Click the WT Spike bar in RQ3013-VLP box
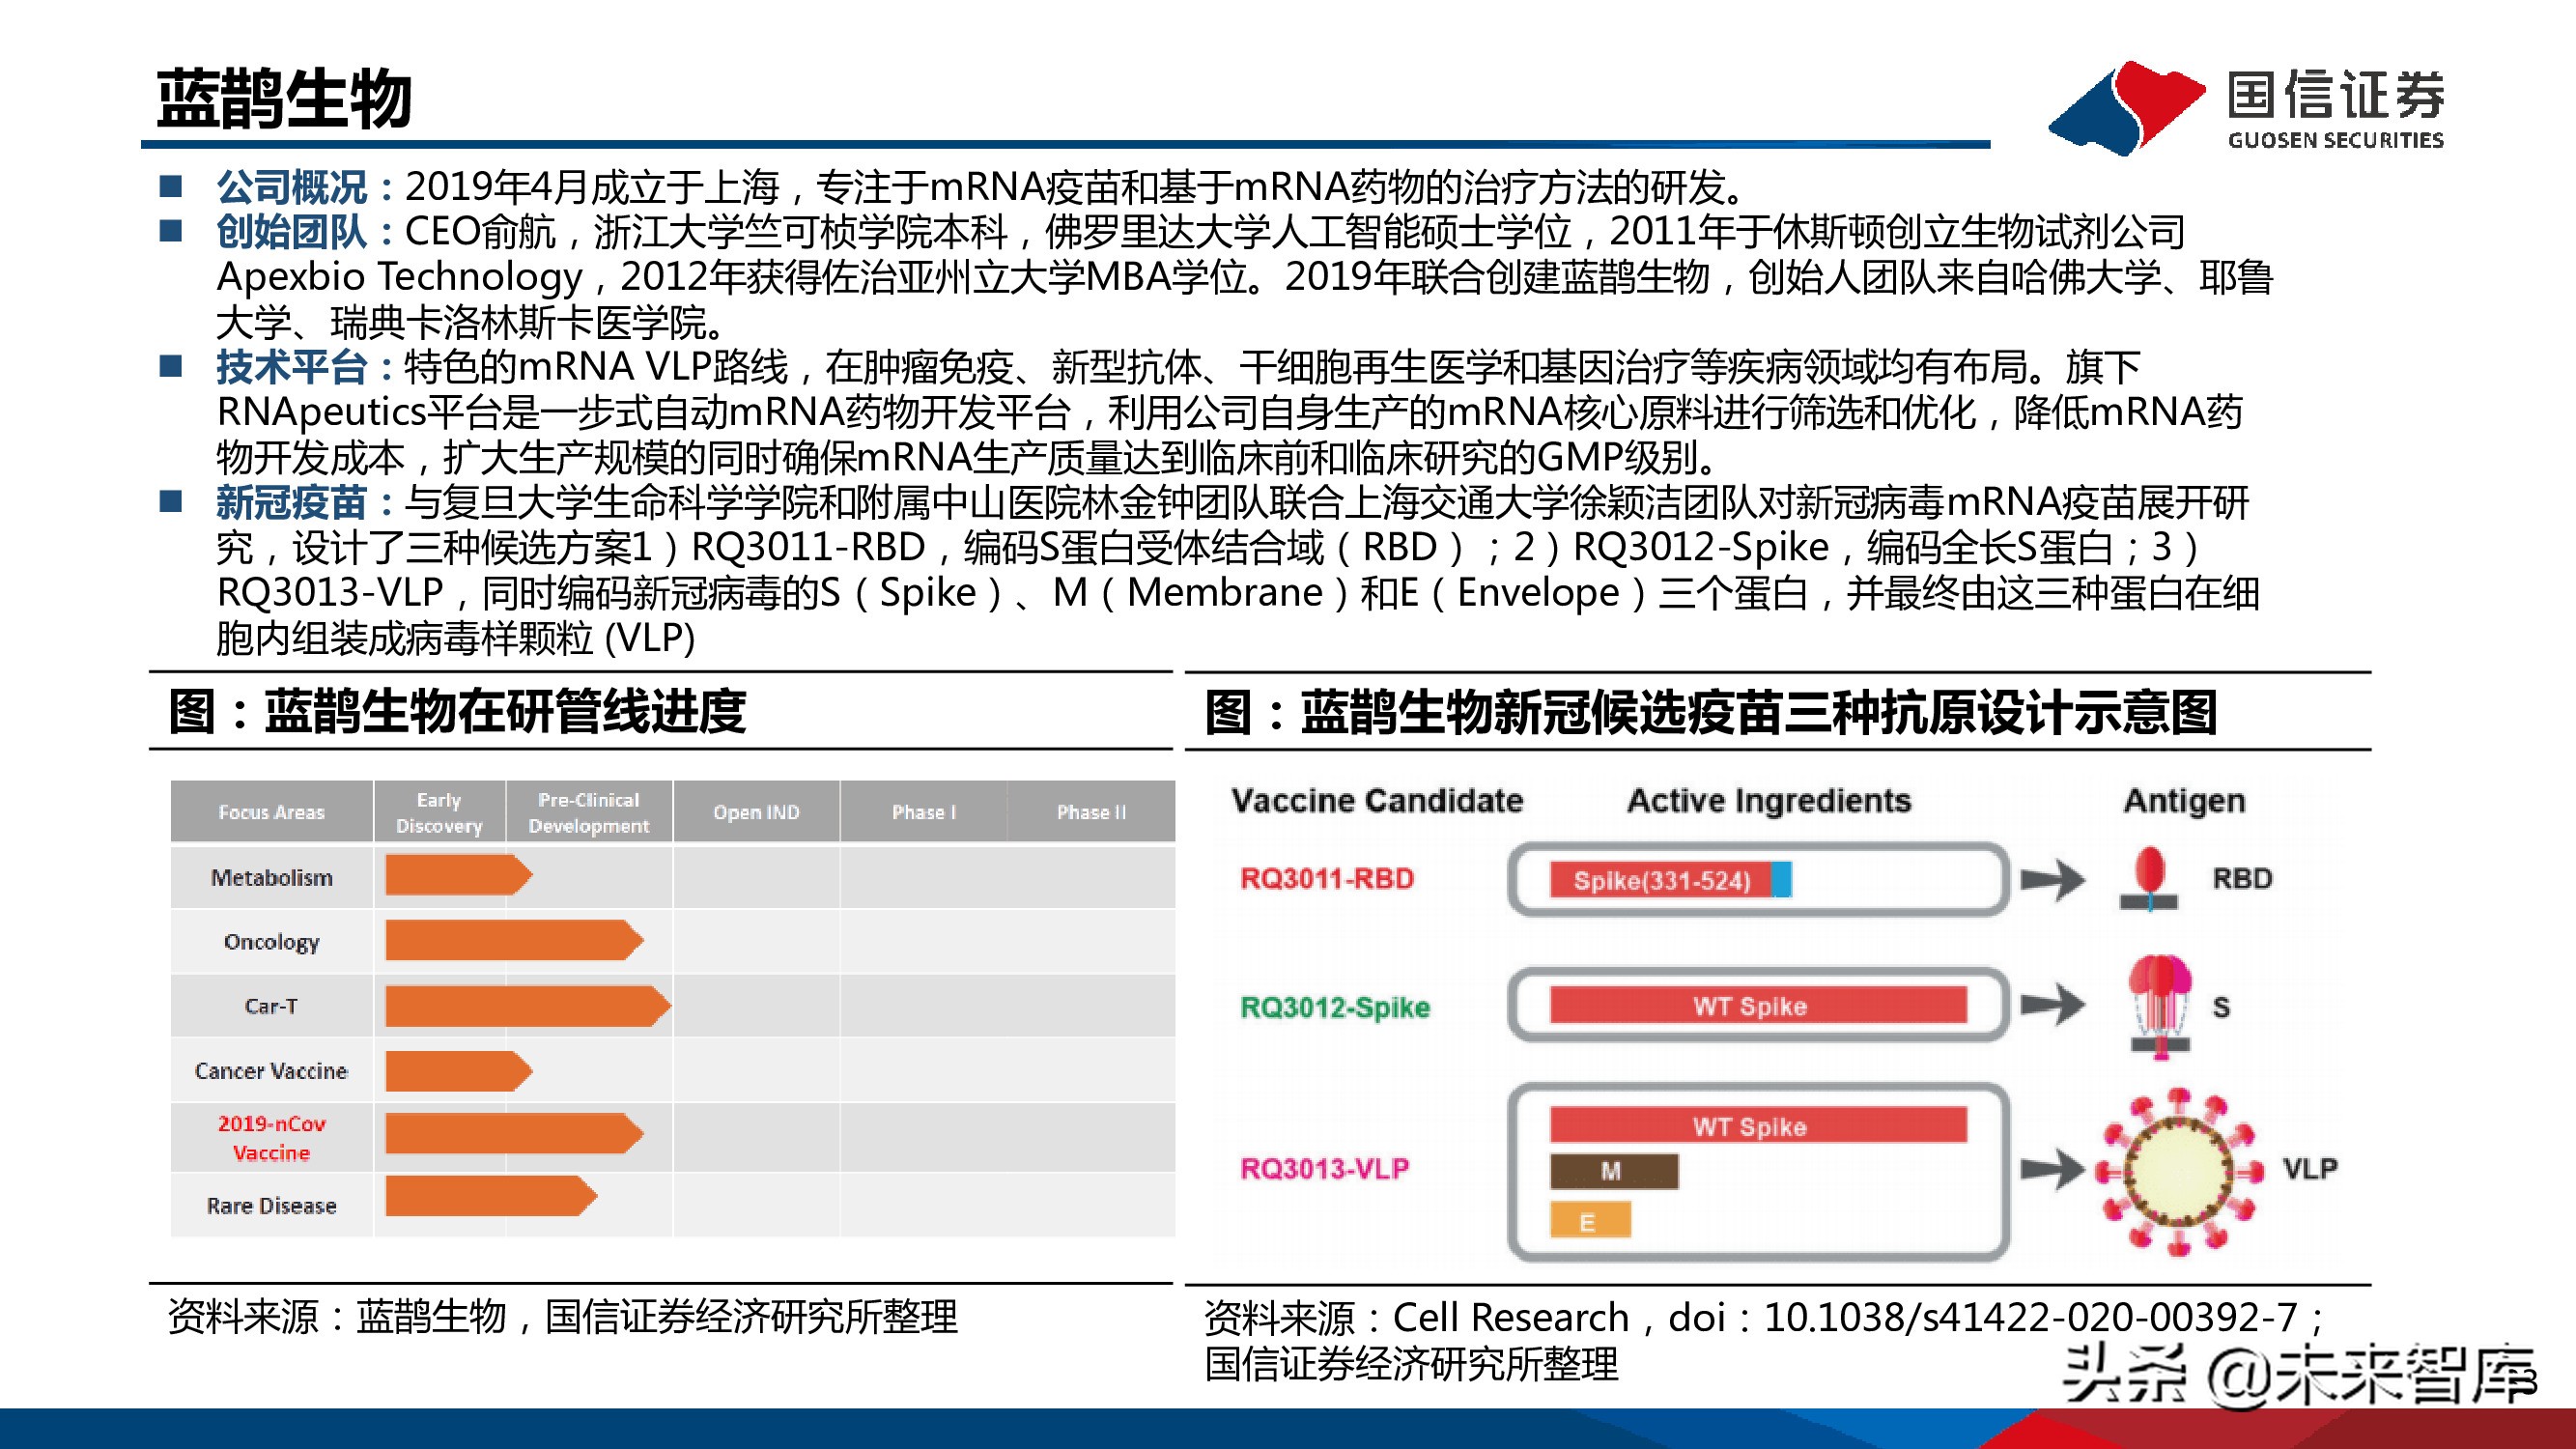The image size is (2576, 1449). [1758, 1125]
